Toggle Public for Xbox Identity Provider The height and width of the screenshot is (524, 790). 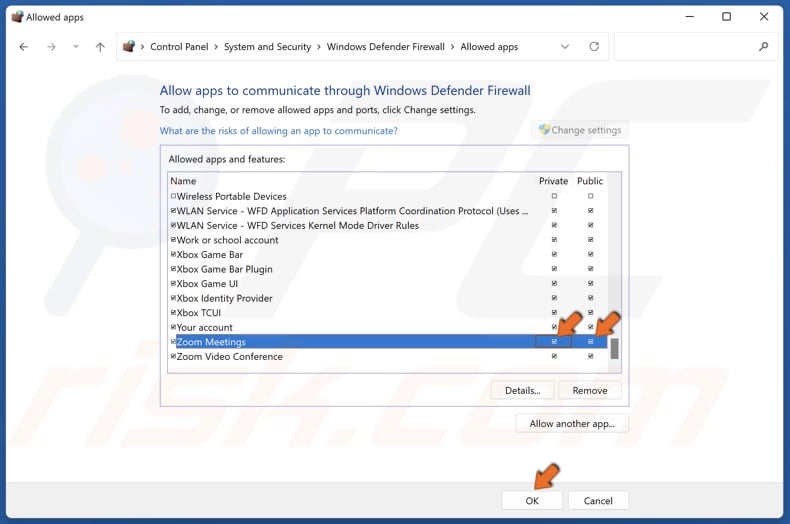click(590, 298)
